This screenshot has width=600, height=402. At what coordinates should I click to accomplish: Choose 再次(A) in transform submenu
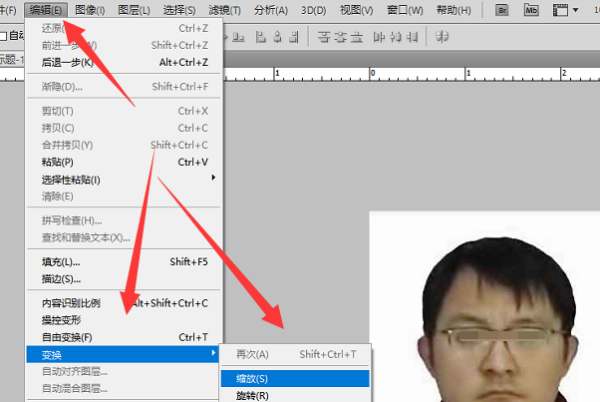point(295,355)
